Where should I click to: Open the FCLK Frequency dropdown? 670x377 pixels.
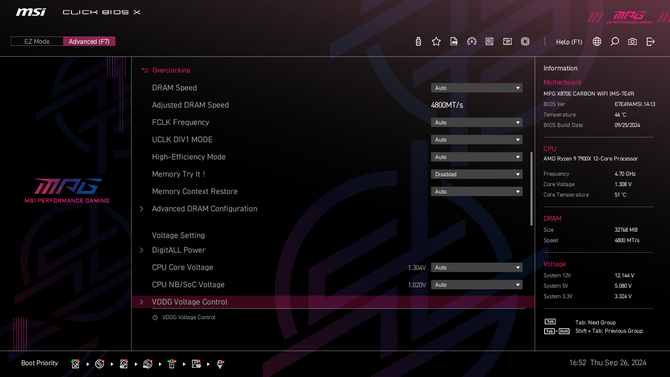(476, 122)
